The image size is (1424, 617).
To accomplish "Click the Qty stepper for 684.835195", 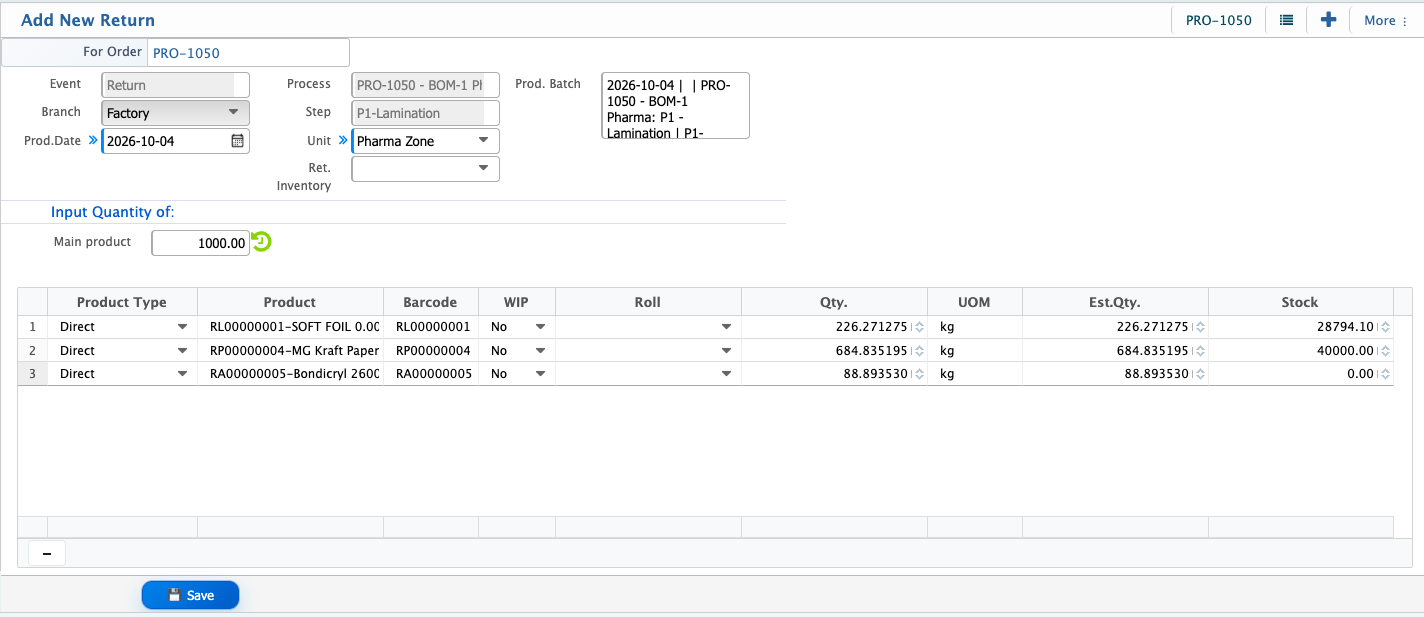I will pyautogui.click(x=919, y=351).
